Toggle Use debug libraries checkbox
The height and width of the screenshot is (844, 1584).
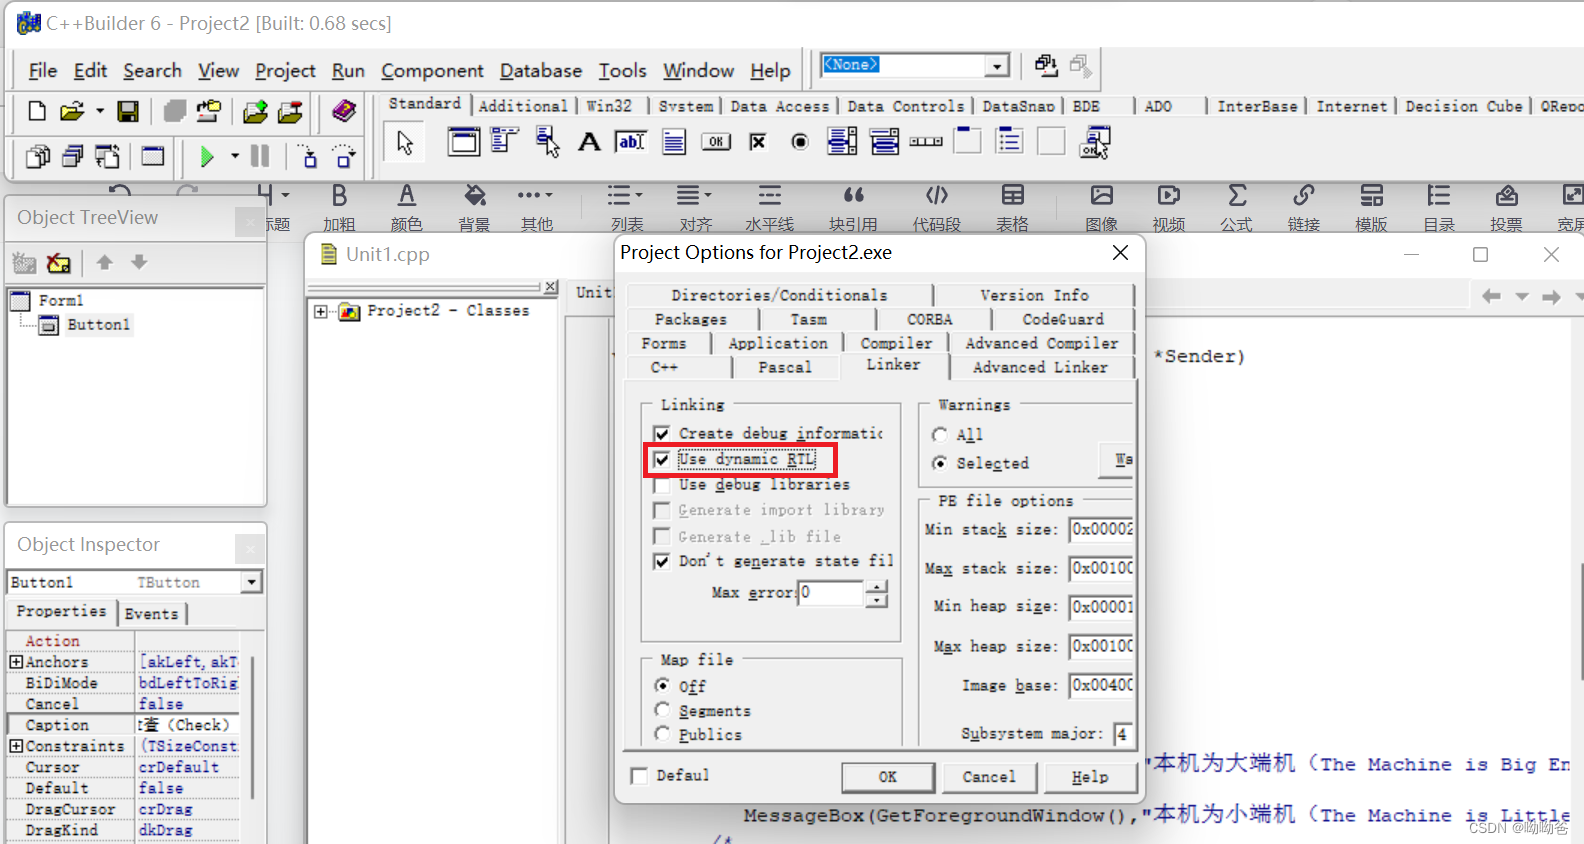point(662,485)
